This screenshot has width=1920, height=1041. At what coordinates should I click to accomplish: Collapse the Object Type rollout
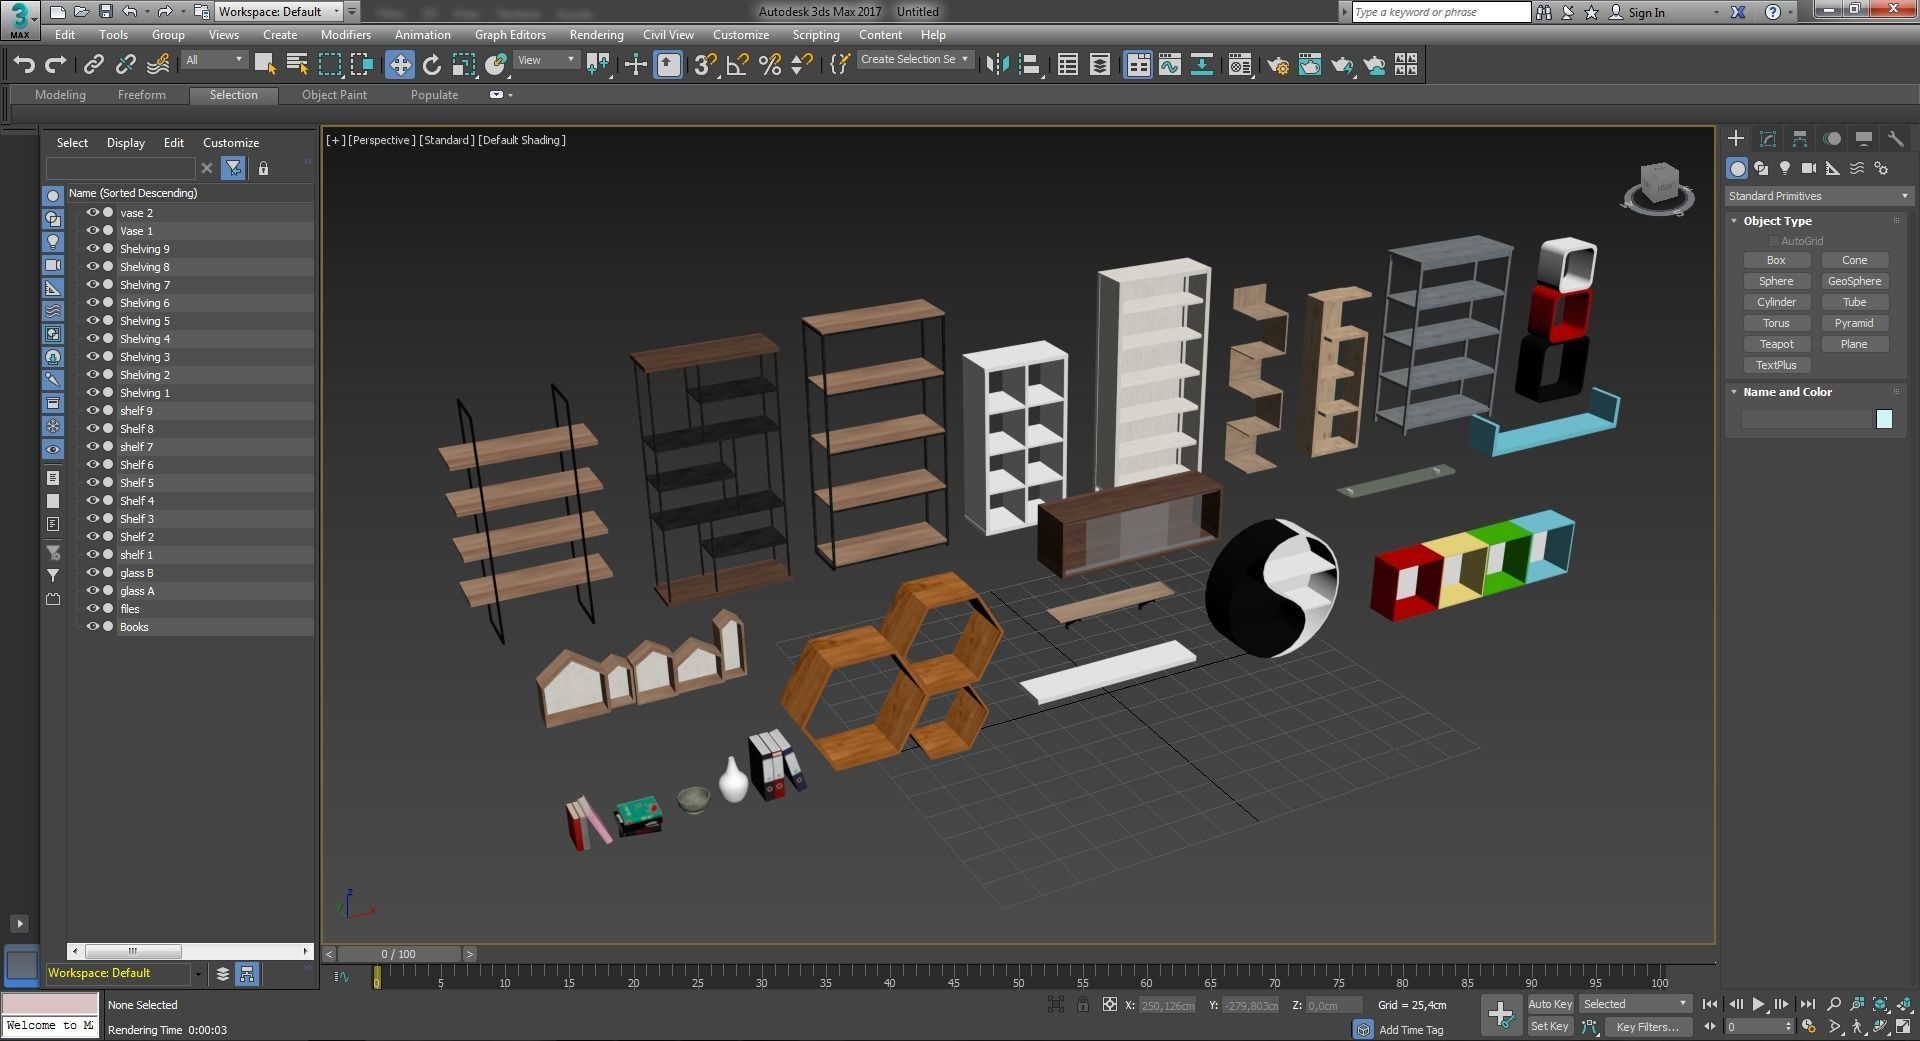pyautogui.click(x=1734, y=221)
